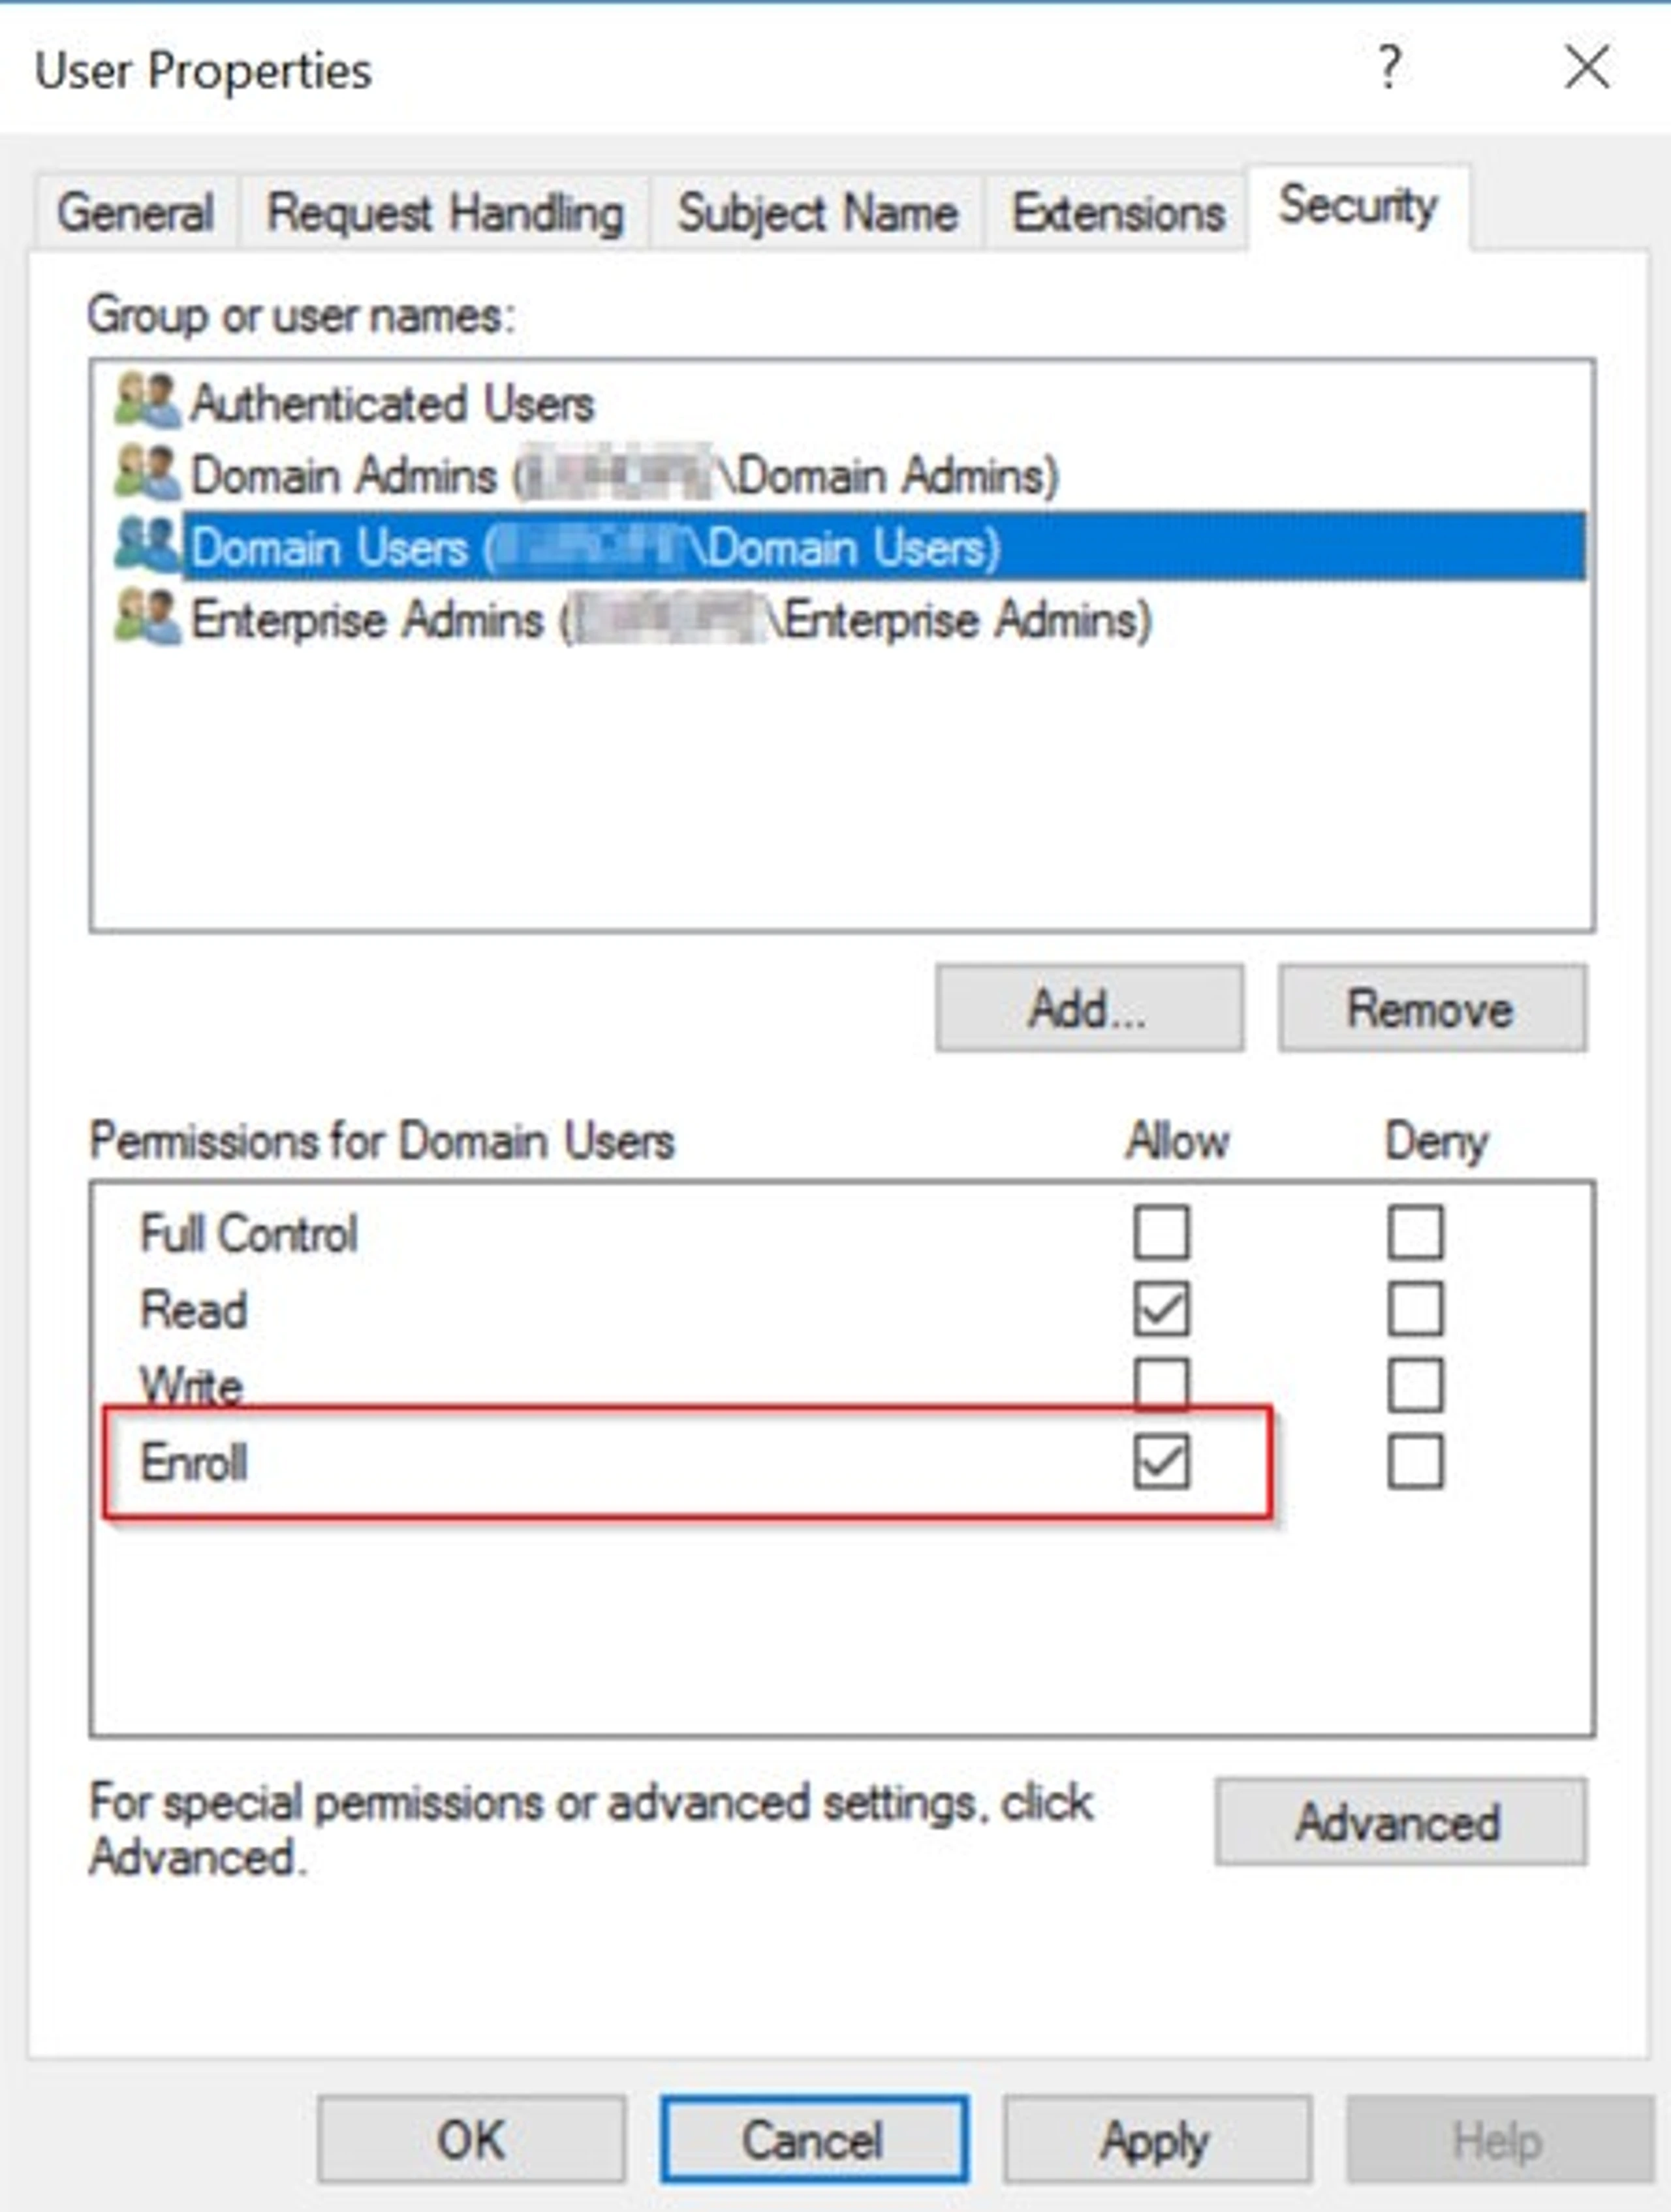
Task: Enable the Allow Write checkbox
Action: coord(1162,1385)
